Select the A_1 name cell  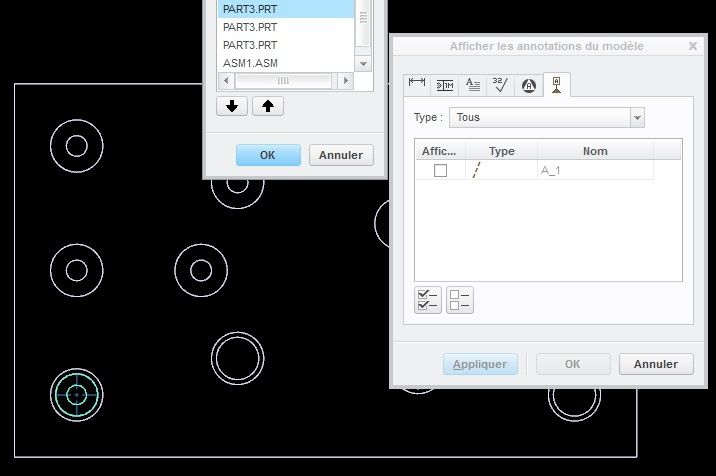pos(595,170)
